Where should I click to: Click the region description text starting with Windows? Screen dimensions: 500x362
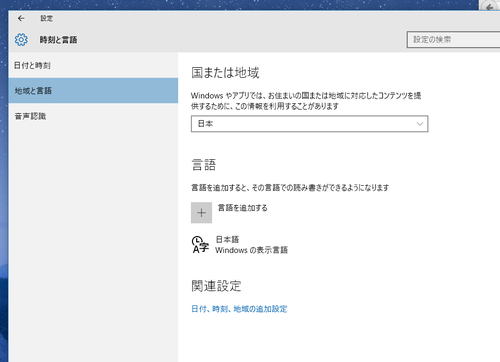pyautogui.click(x=306, y=101)
